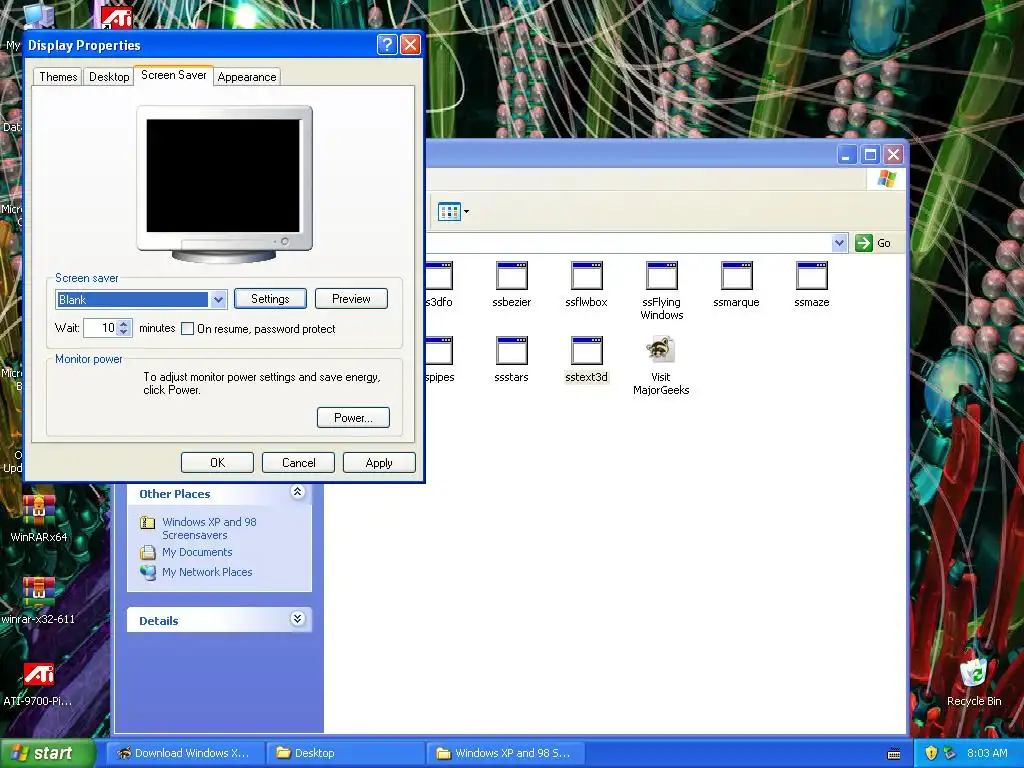Open winrar-x32-611 desktop icon
Image resolution: width=1024 pixels, height=768 pixels.
tap(38, 600)
